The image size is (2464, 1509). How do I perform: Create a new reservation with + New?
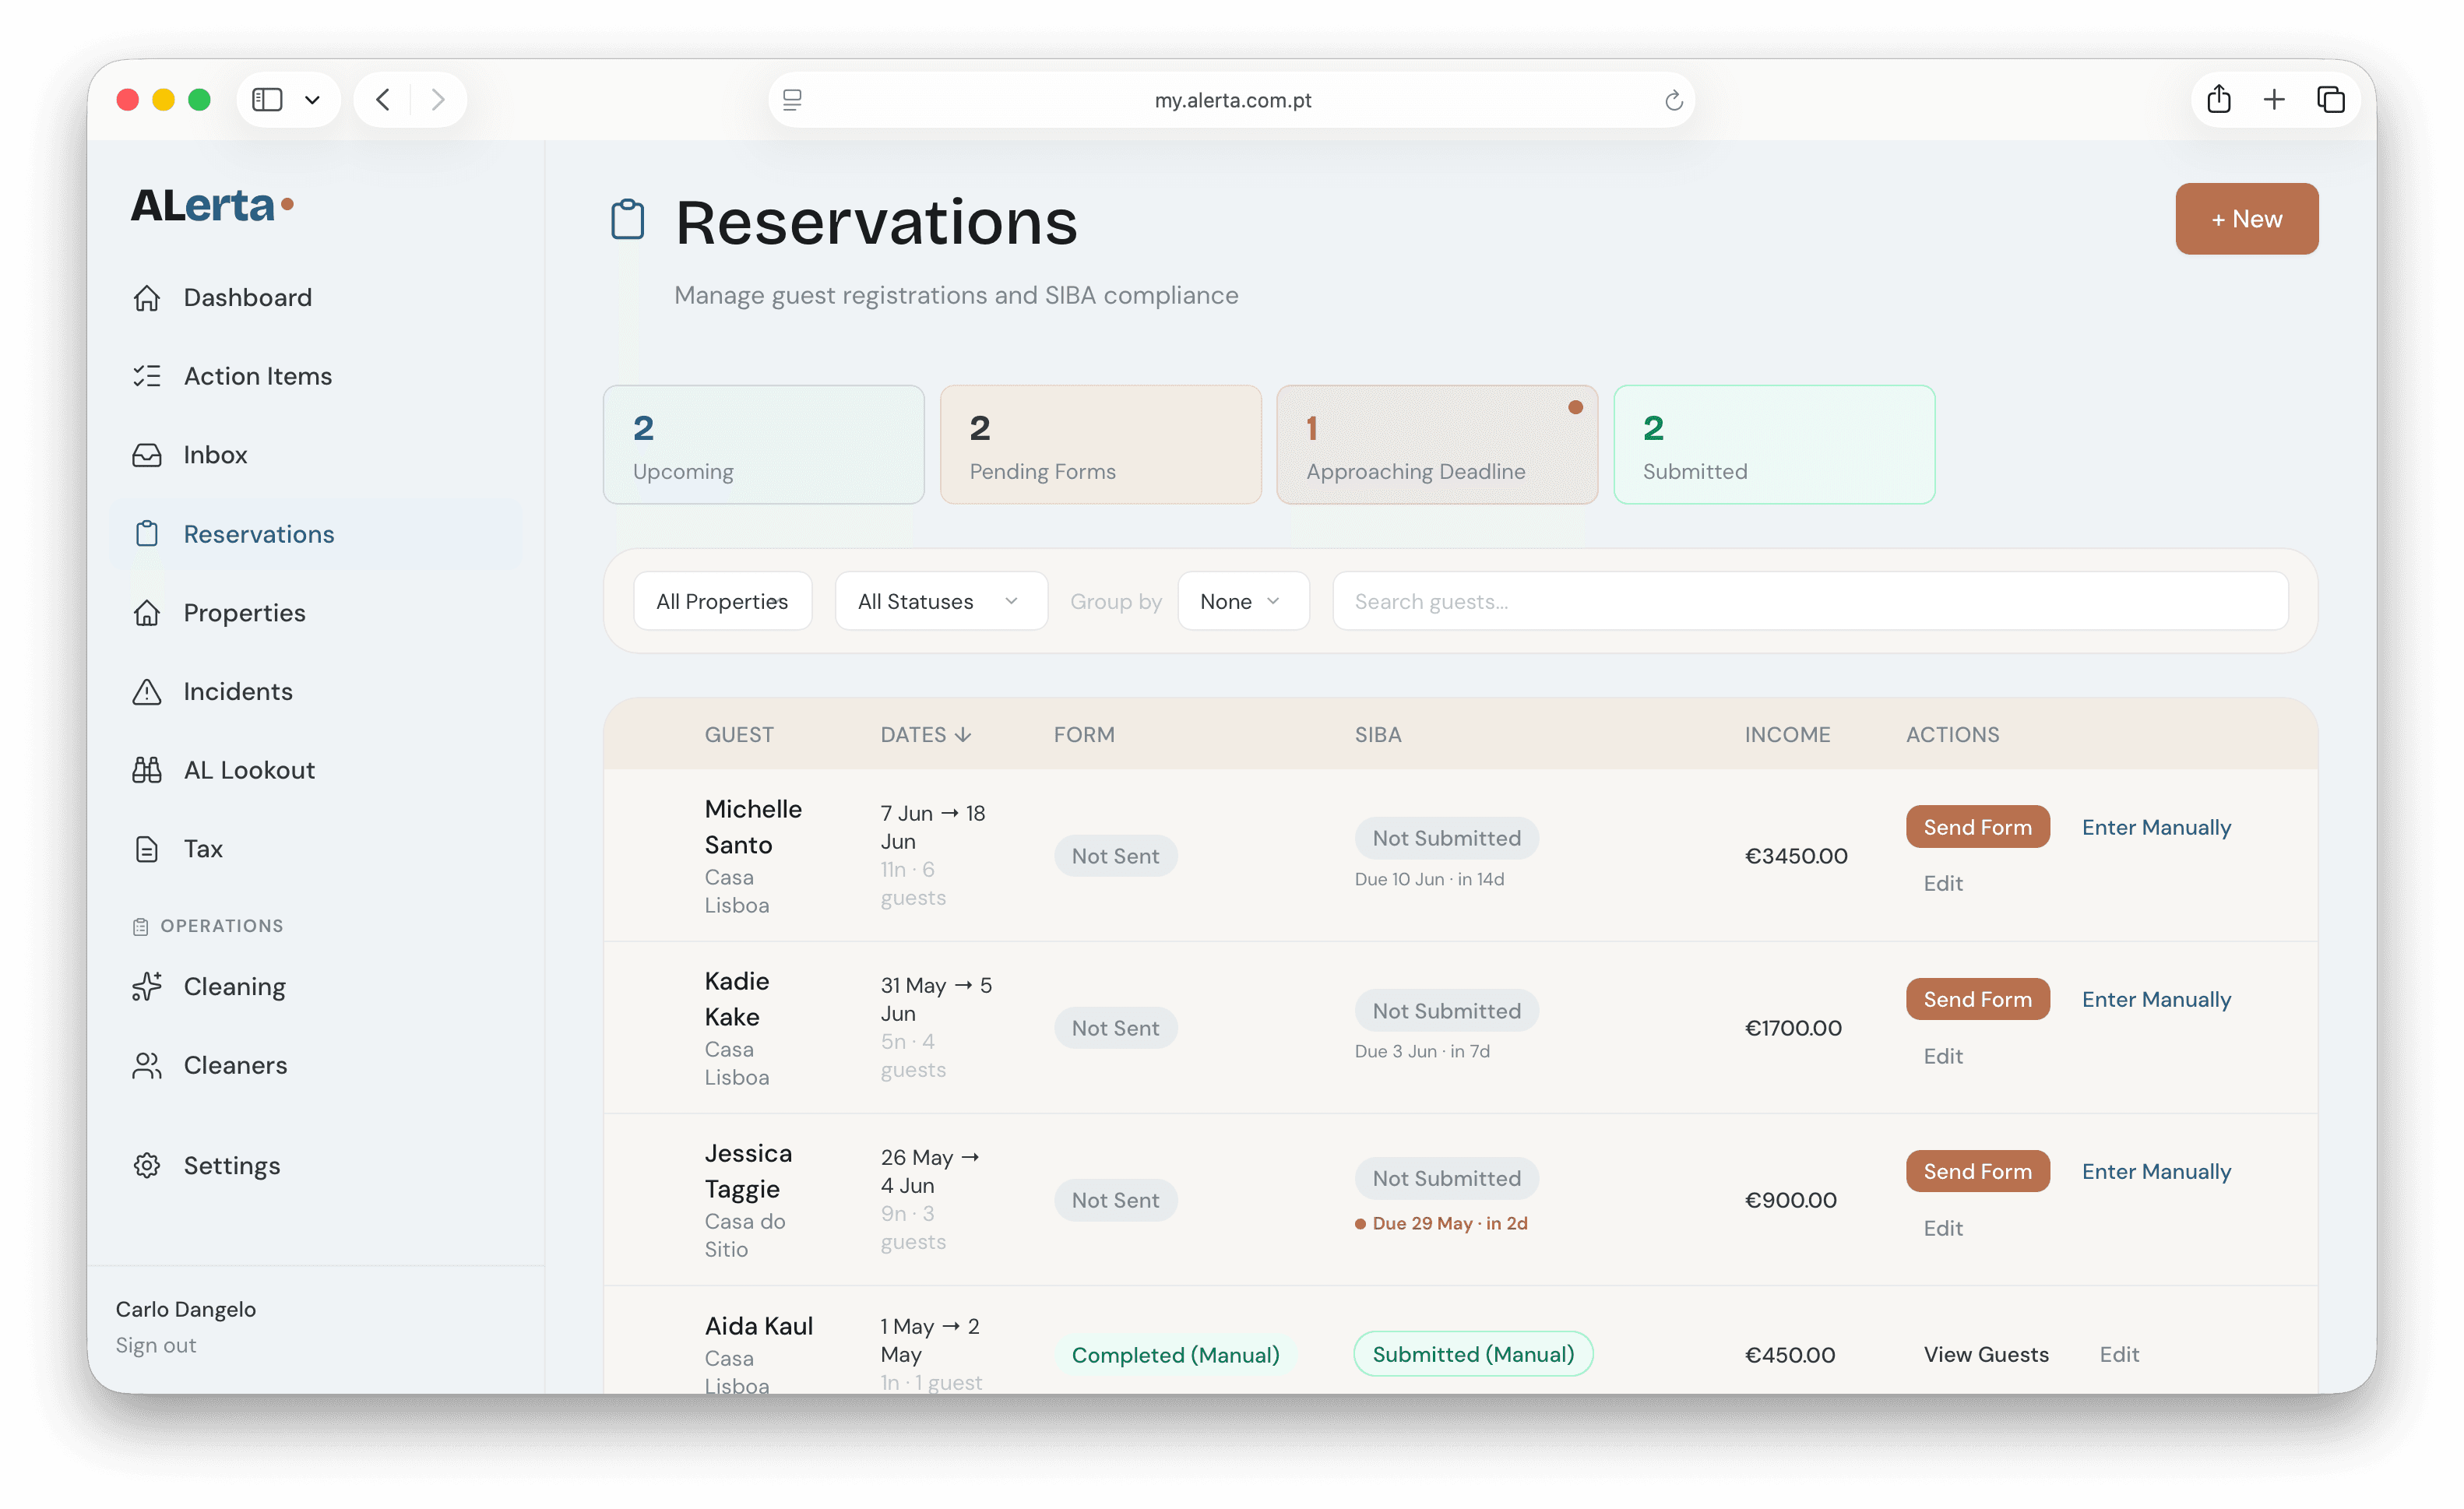point(2246,219)
